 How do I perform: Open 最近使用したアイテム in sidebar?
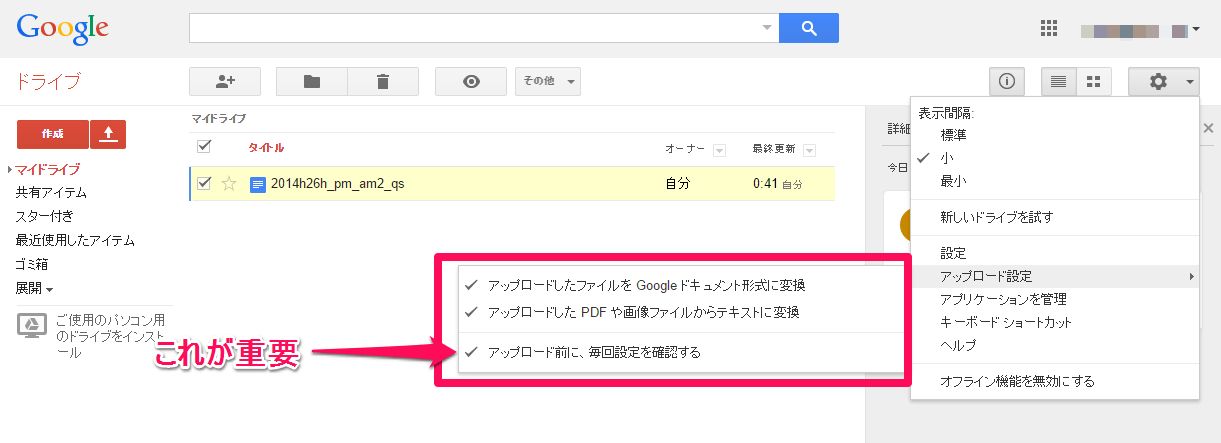click(75, 240)
